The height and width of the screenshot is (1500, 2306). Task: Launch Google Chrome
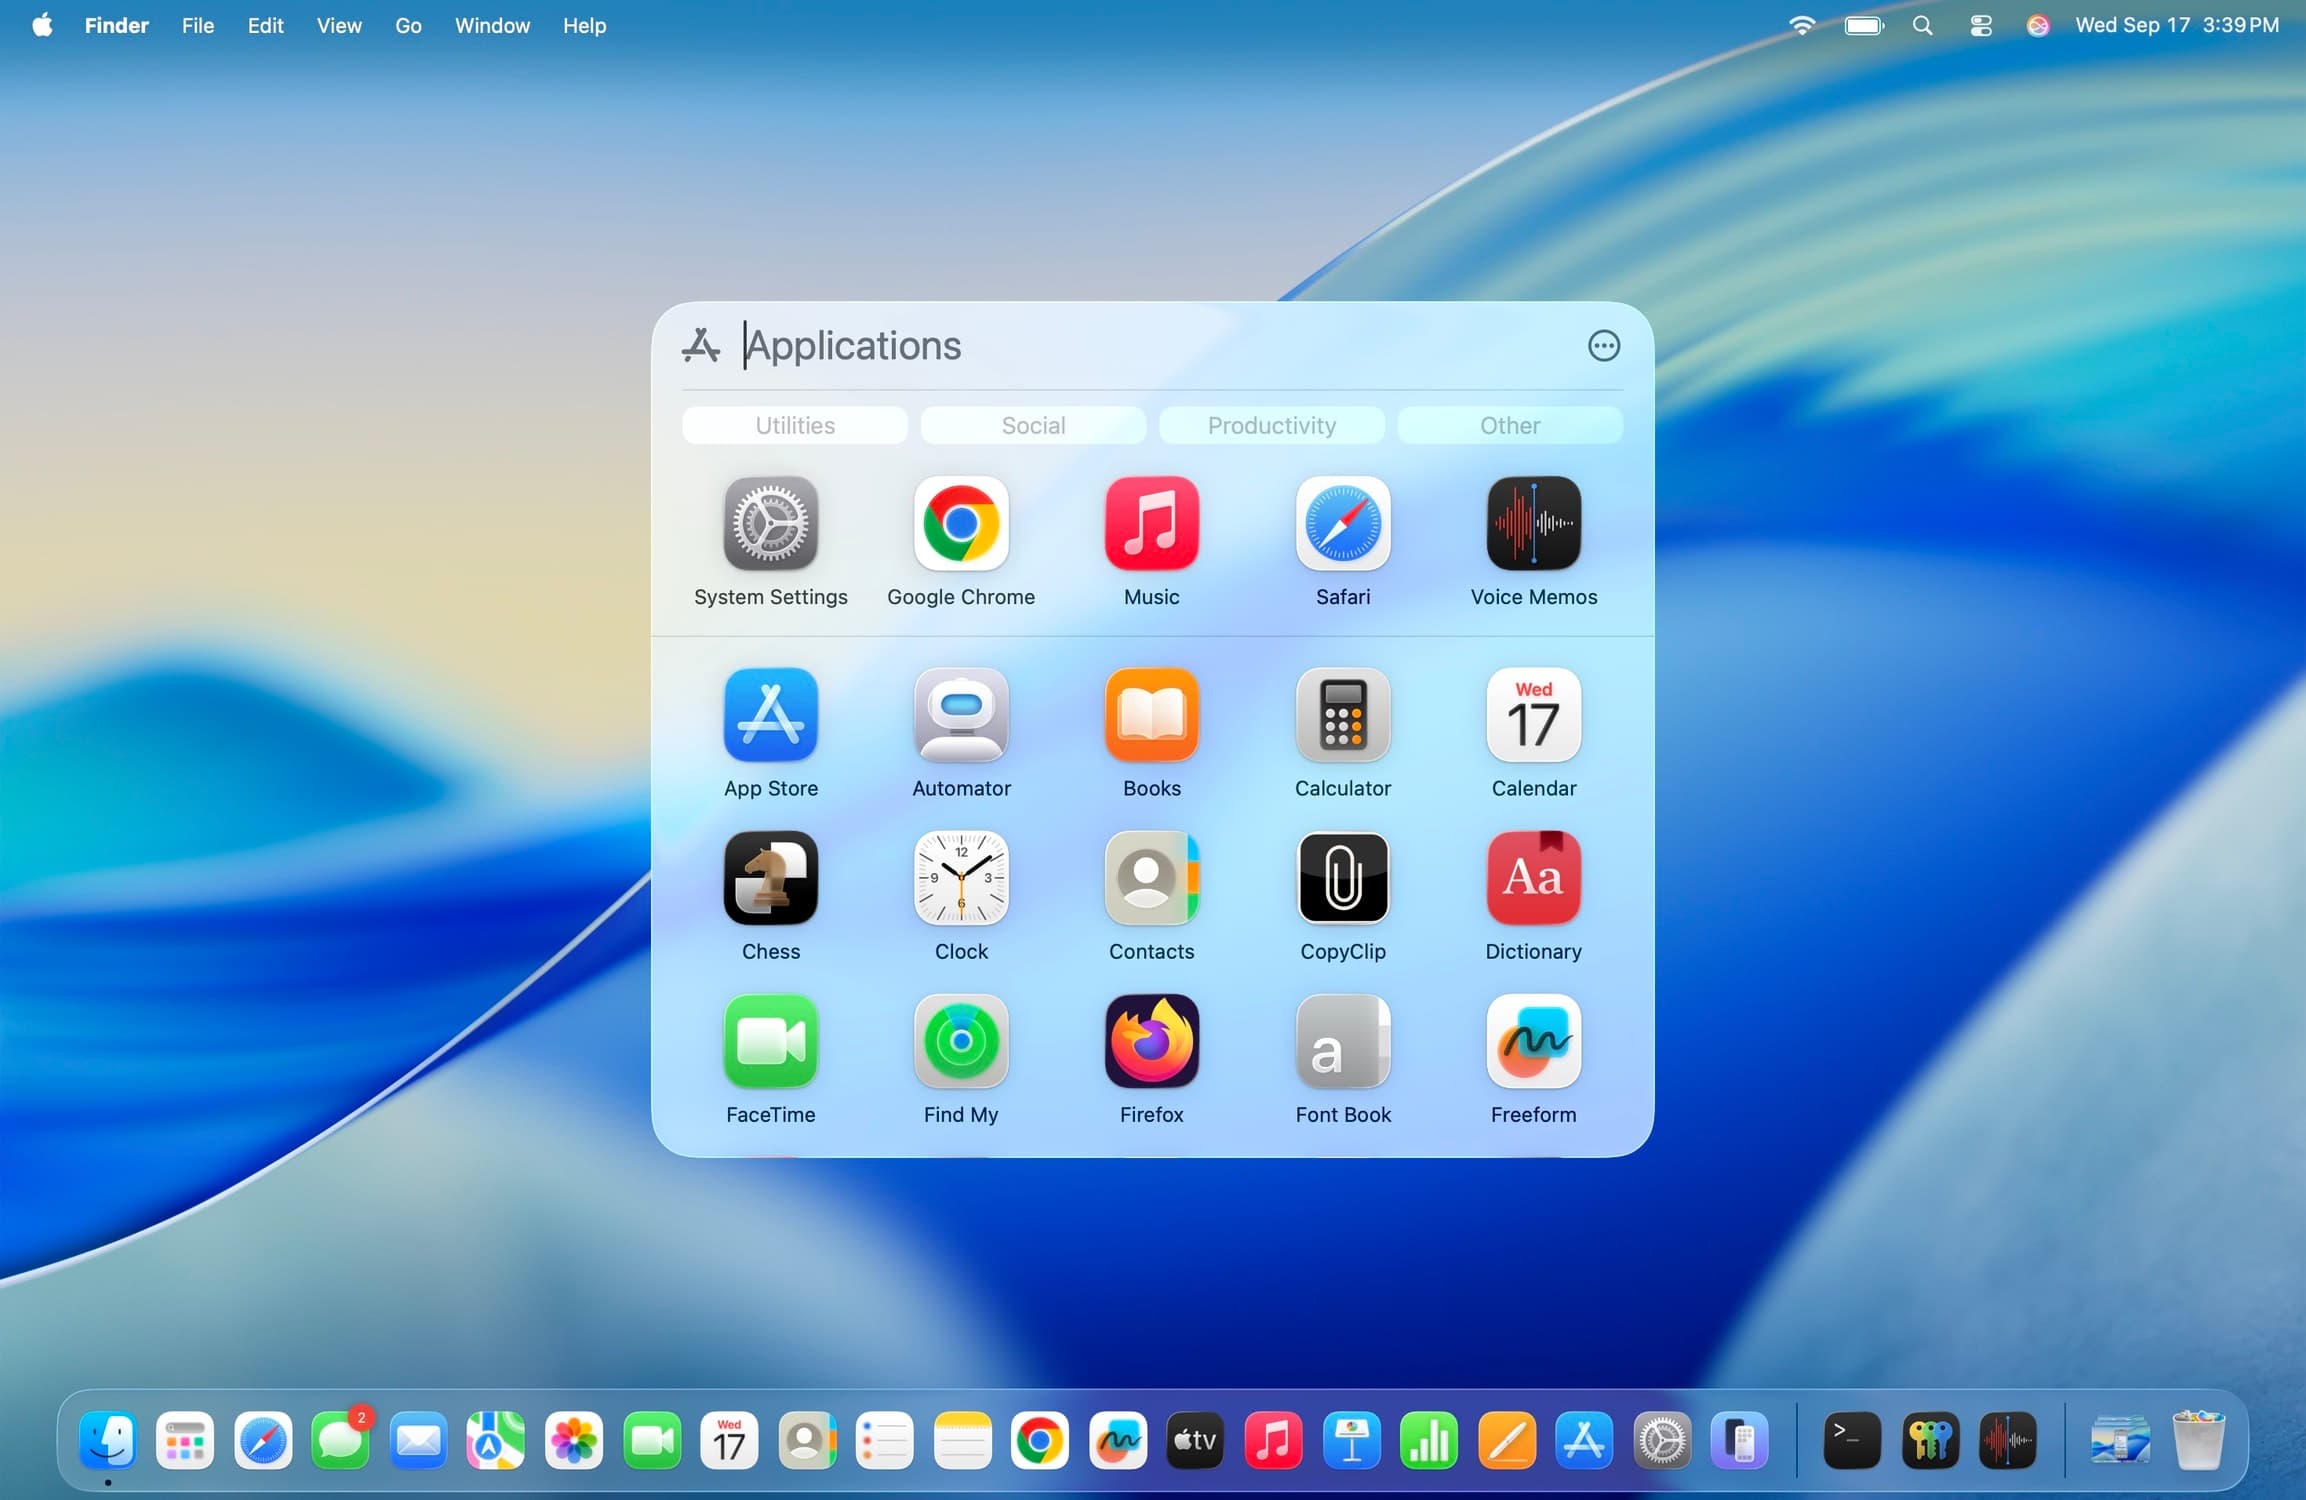coord(960,525)
